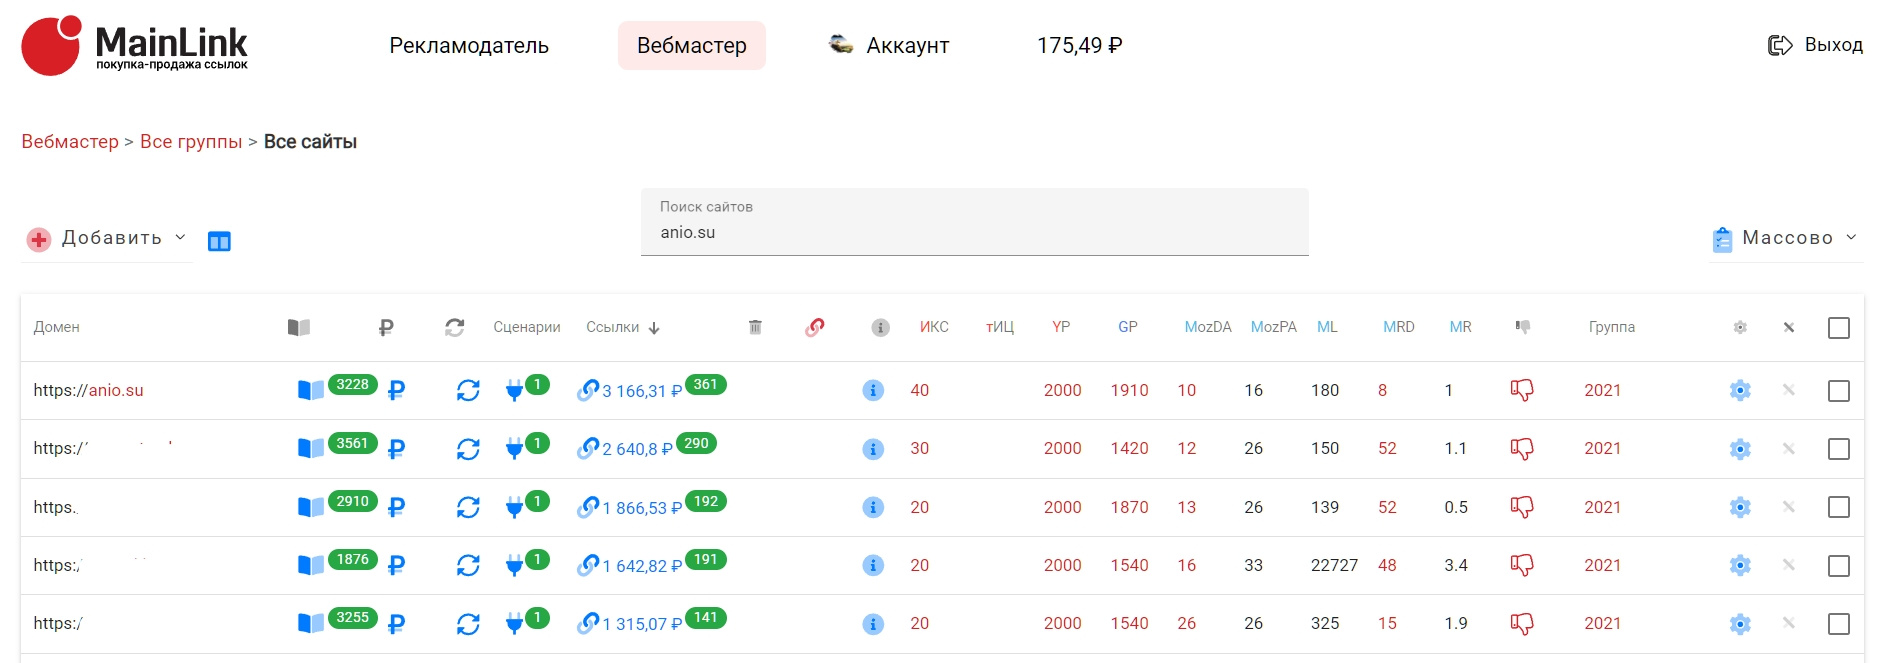Tick checkbox in the 1 642,82 ₽ row
The width and height of the screenshot is (1888, 663).
point(1838,566)
